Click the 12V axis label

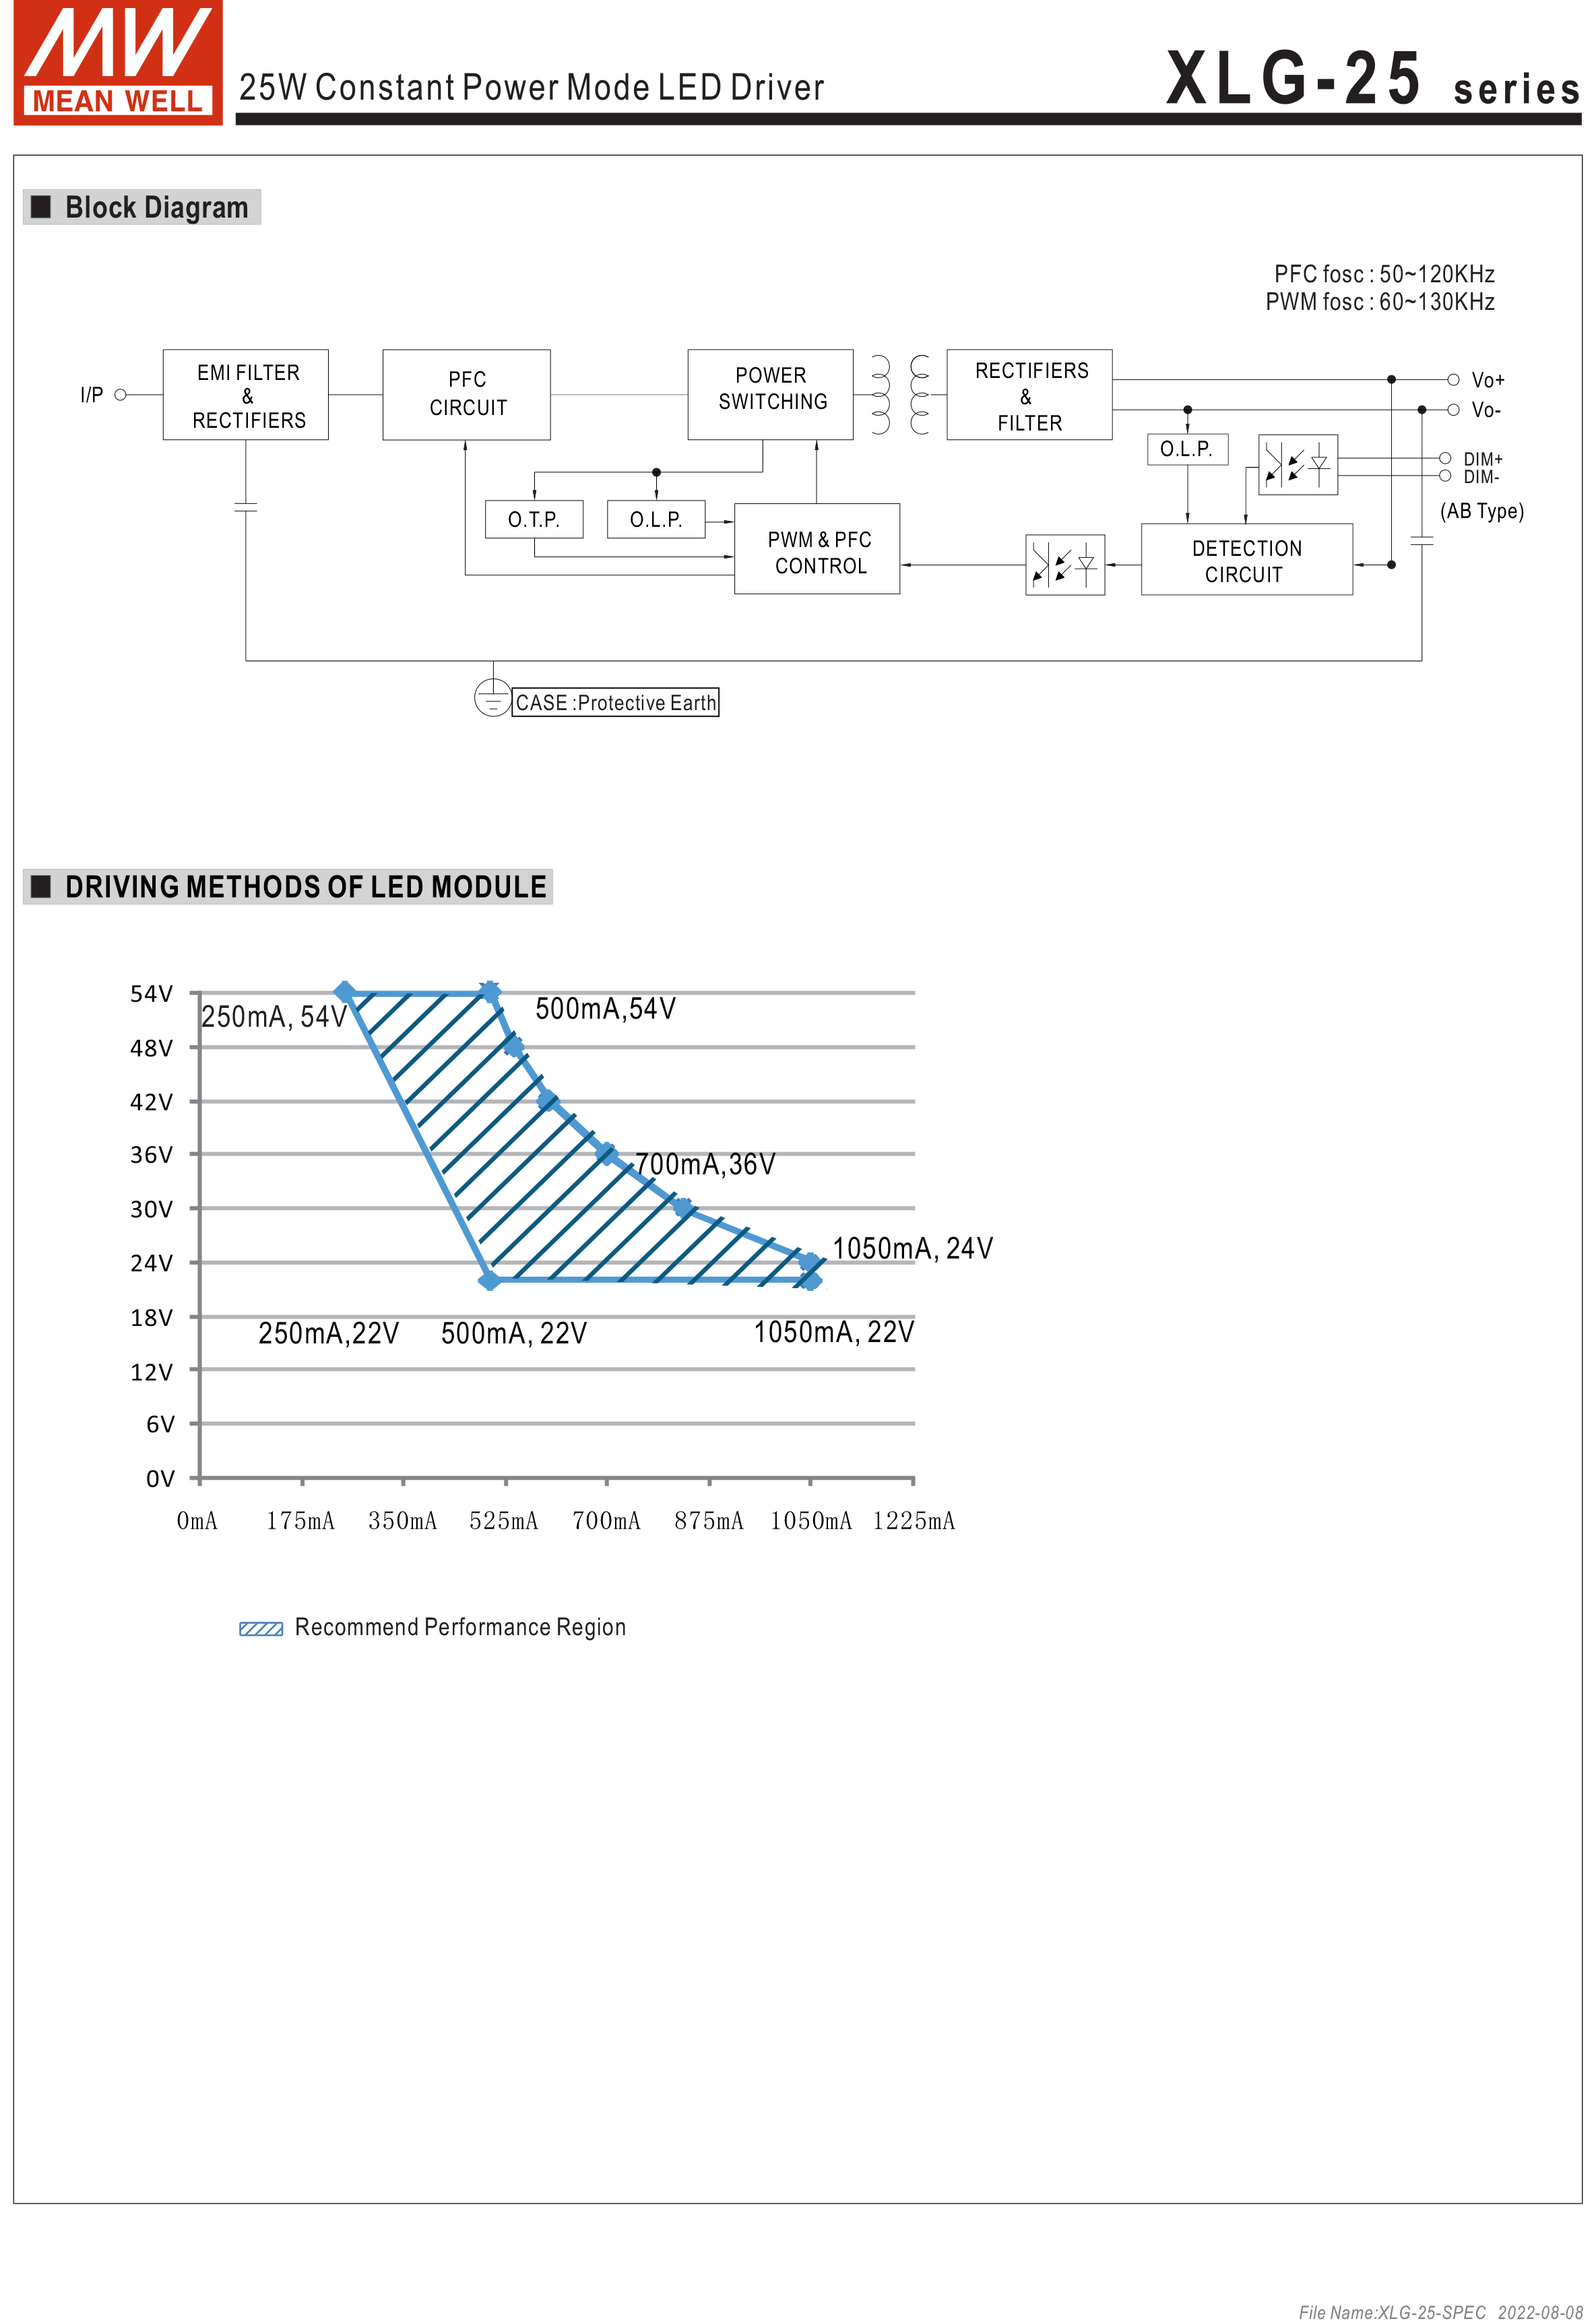pos(152,1372)
